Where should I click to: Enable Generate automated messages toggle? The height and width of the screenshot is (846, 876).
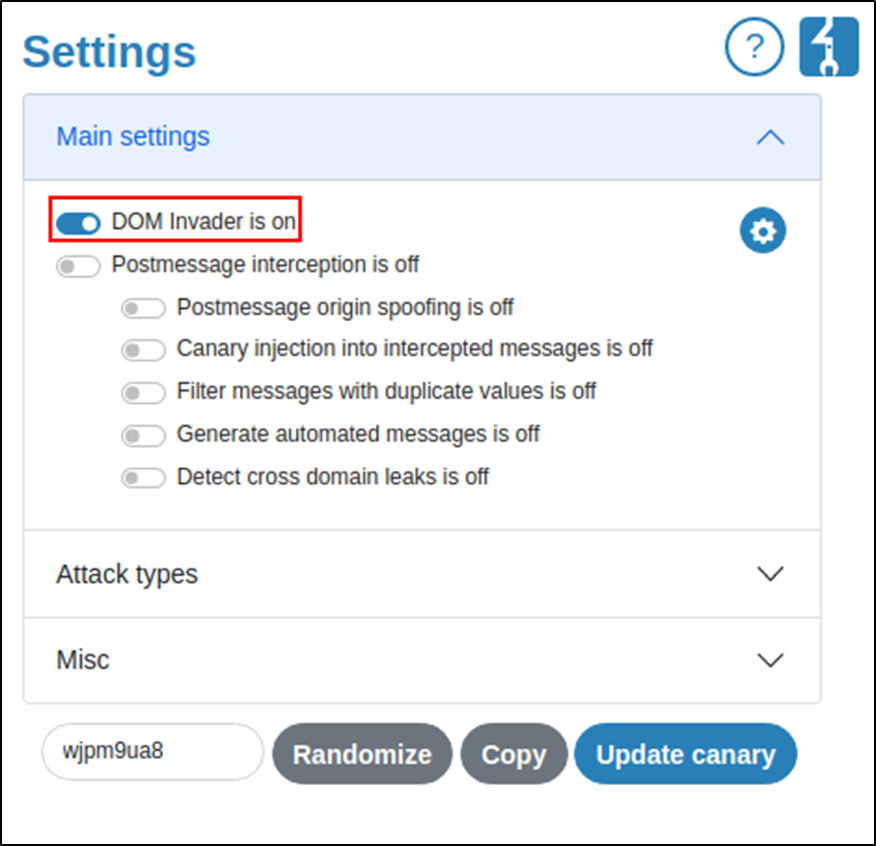click(143, 436)
